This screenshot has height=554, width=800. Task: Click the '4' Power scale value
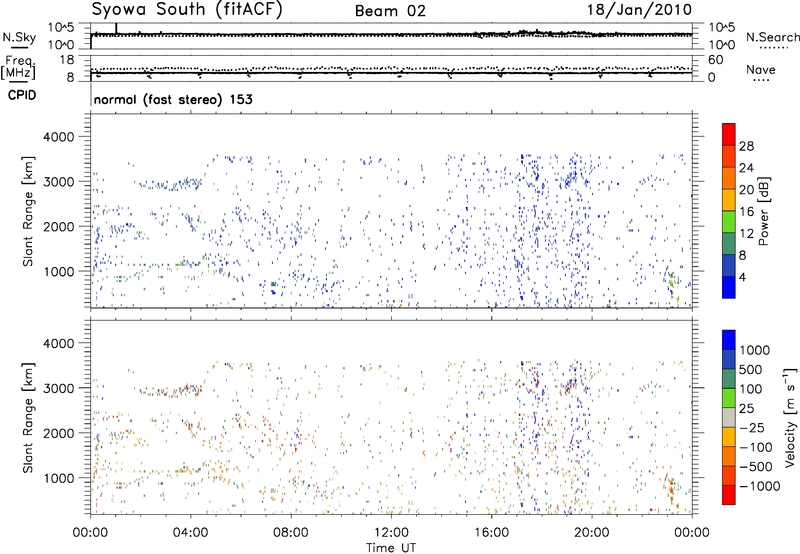pyautogui.click(x=742, y=277)
